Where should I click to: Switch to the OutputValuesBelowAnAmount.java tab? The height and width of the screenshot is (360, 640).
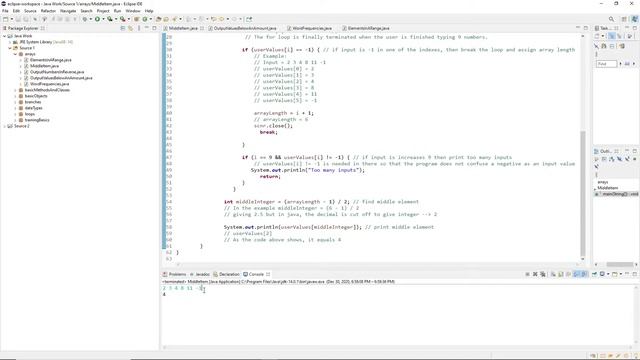point(245,28)
